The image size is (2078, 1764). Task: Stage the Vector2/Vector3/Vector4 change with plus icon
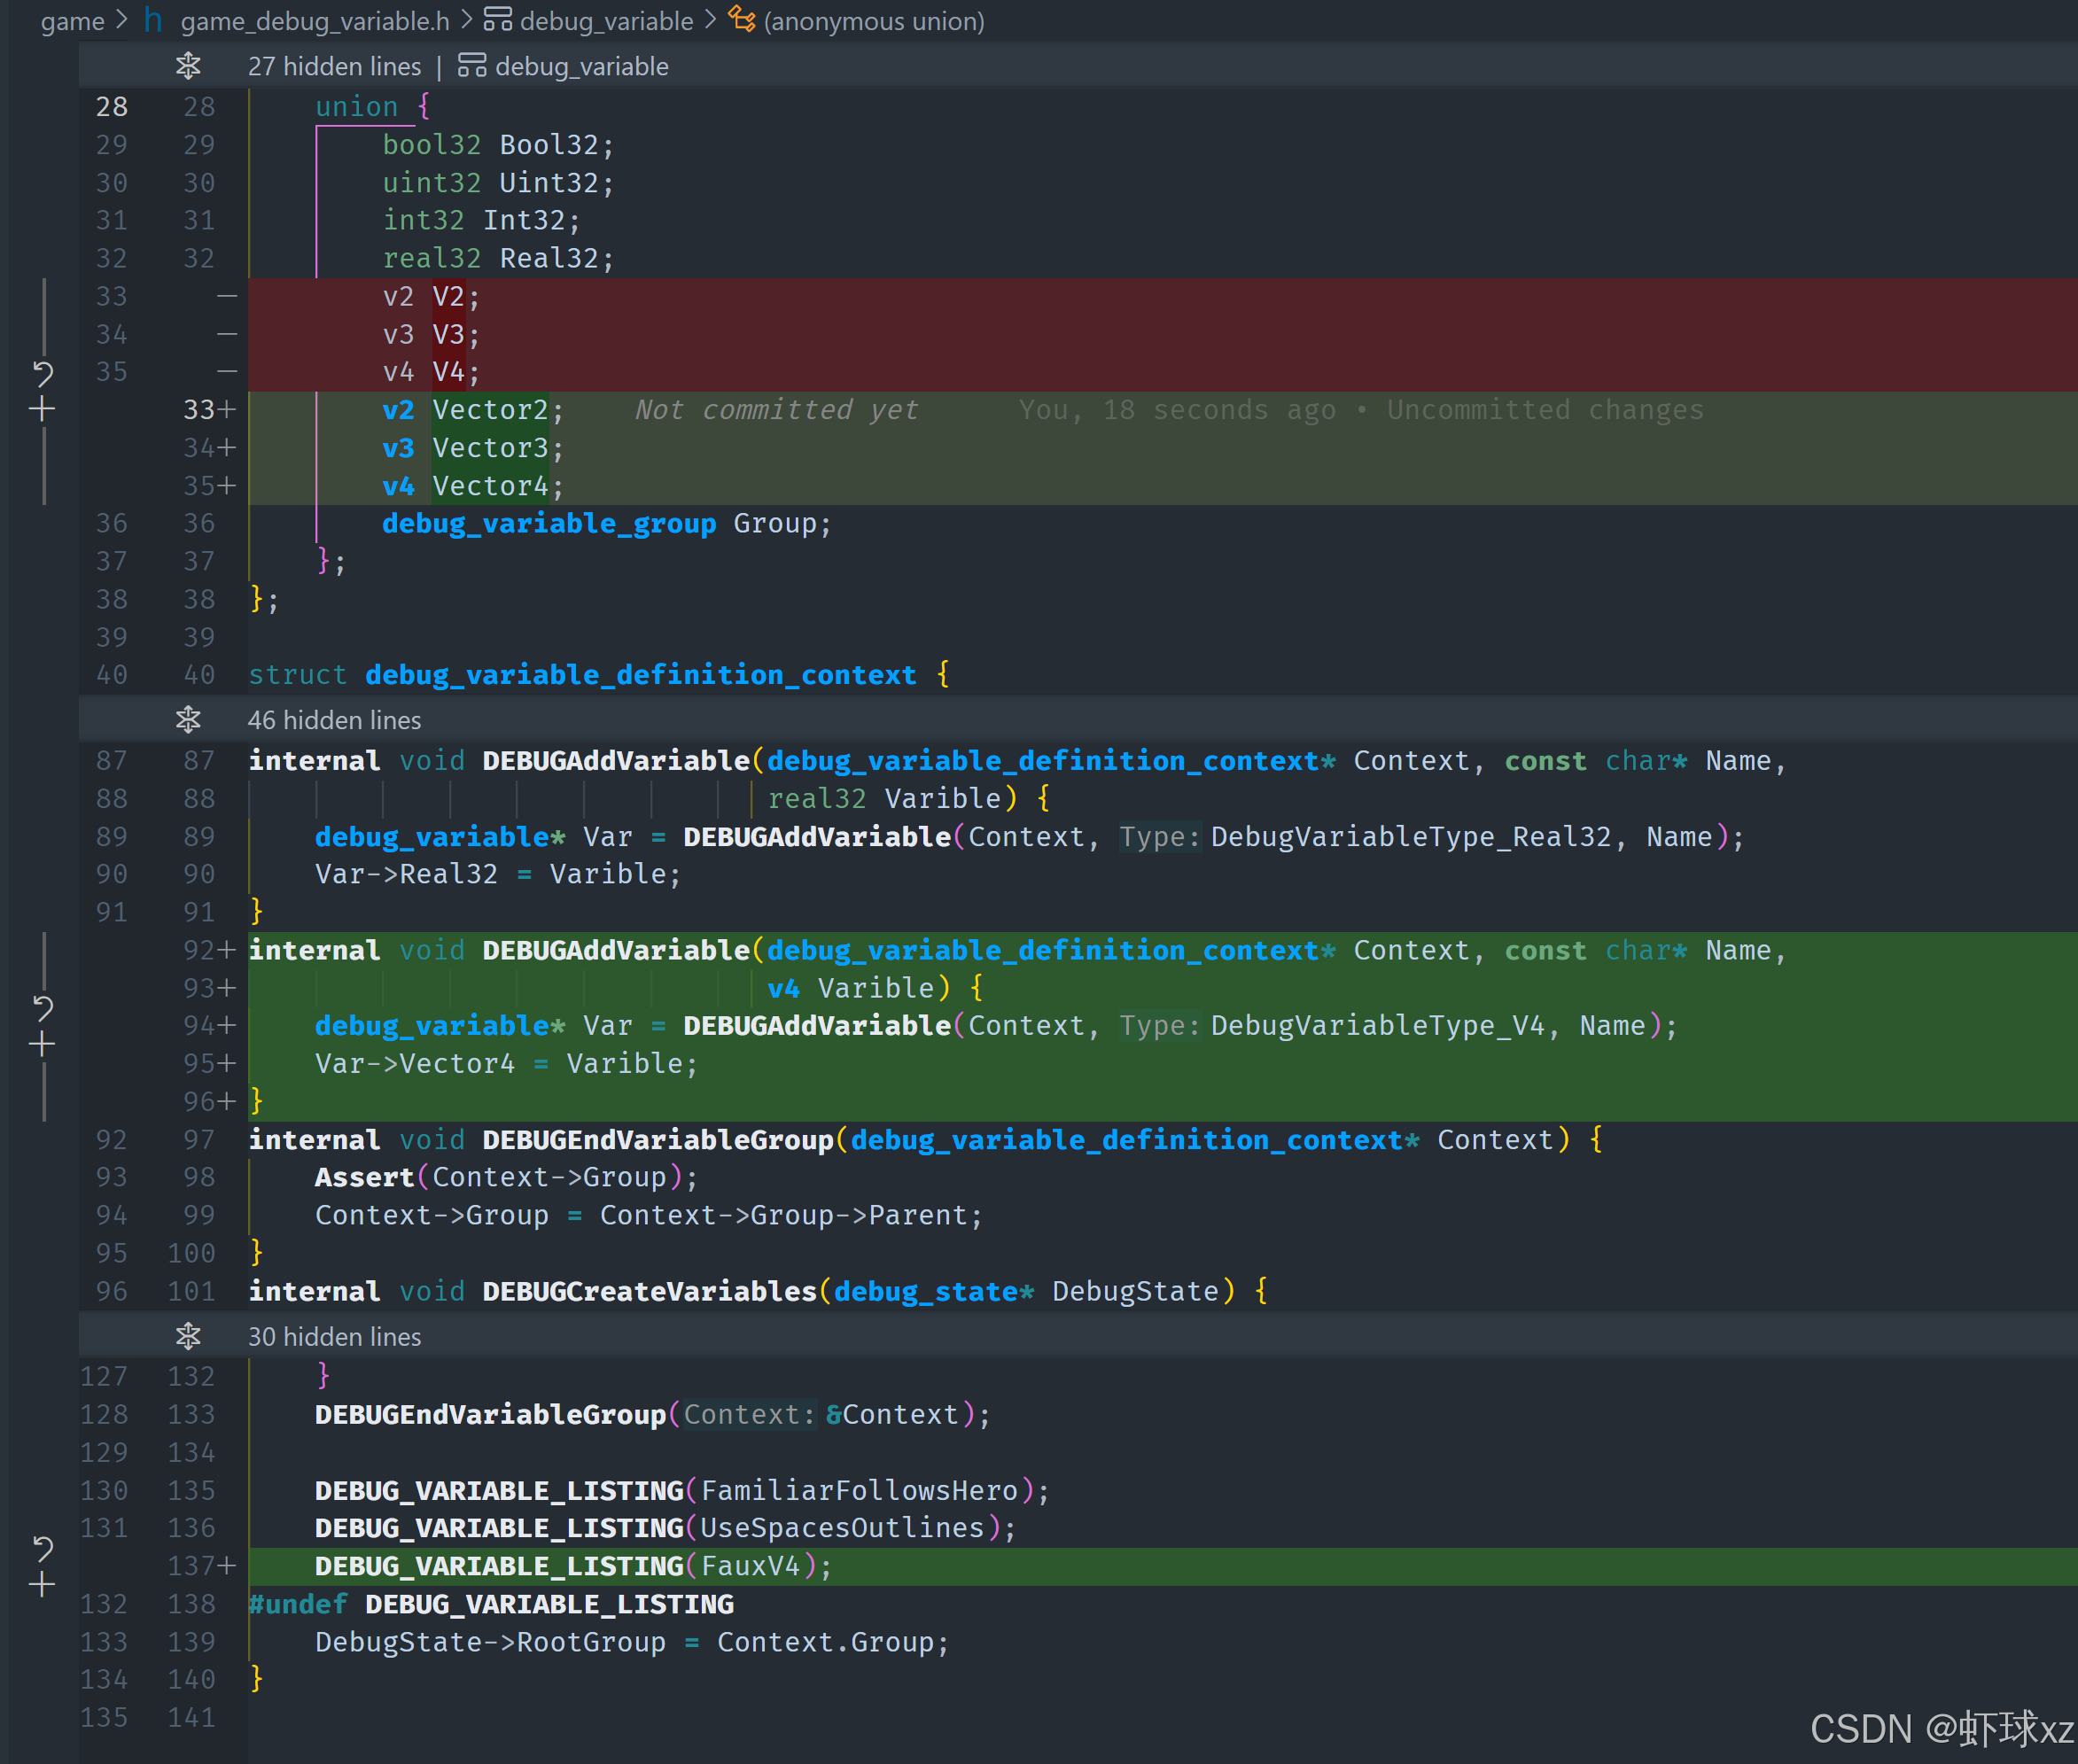pyautogui.click(x=42, y=409)
